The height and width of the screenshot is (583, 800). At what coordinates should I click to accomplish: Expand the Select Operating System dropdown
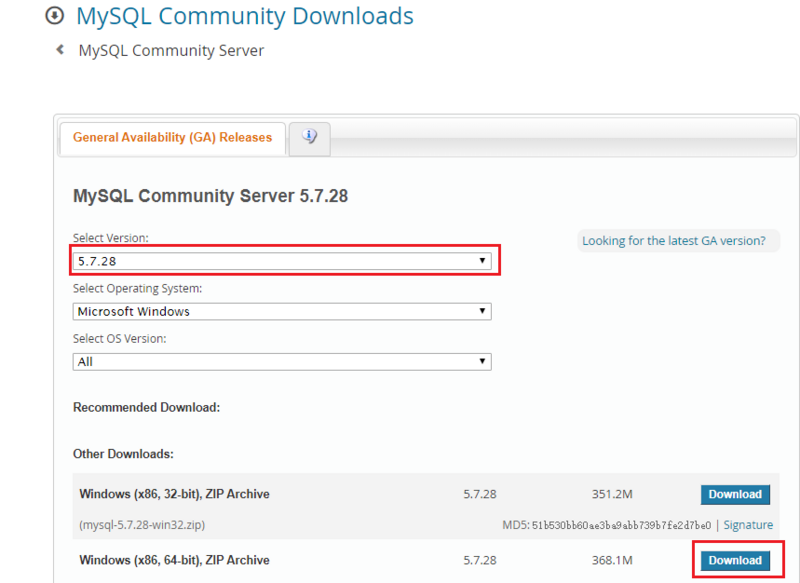(283, 311)
